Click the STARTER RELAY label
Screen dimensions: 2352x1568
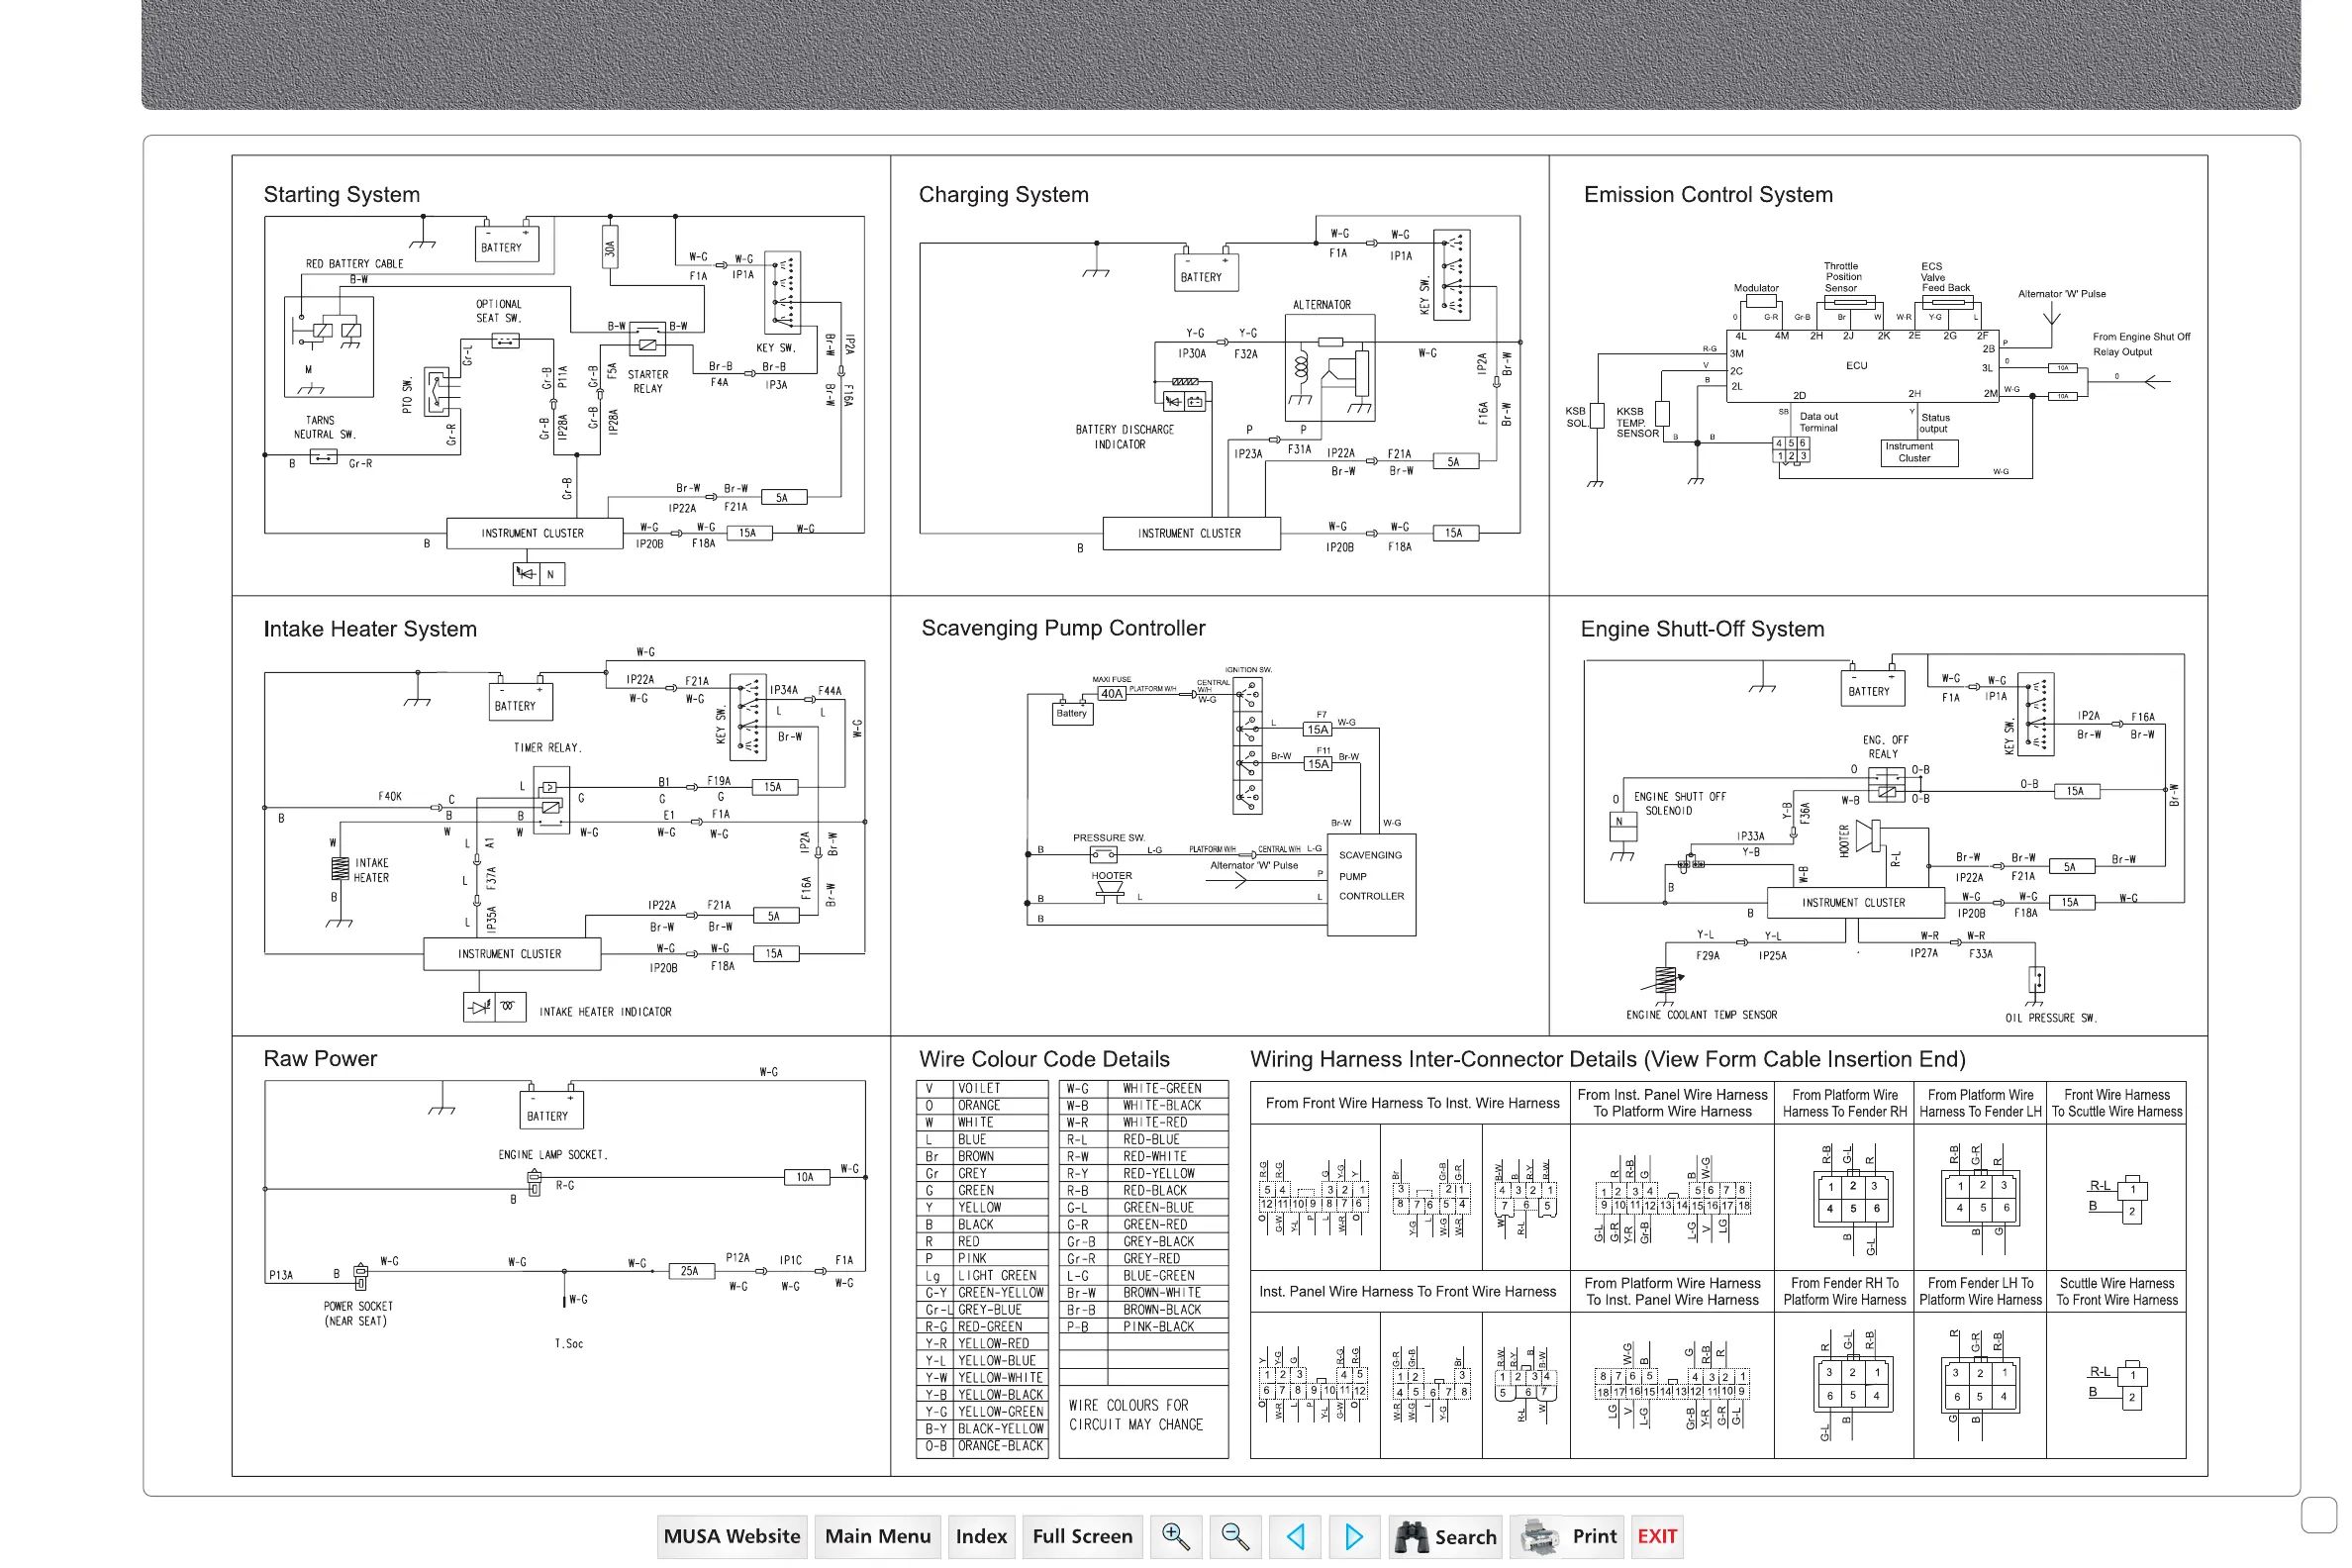[647, 381]
